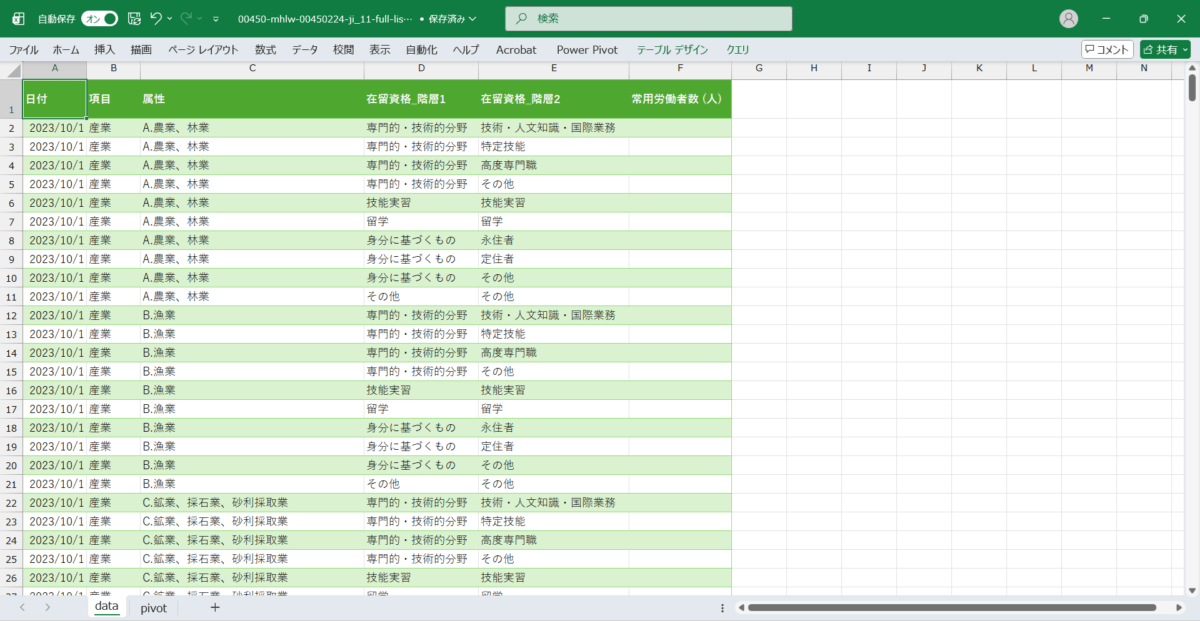Screen dimensions: 1200x621
Task: Click the コメント button
Action: click(x=1107, y=49)
